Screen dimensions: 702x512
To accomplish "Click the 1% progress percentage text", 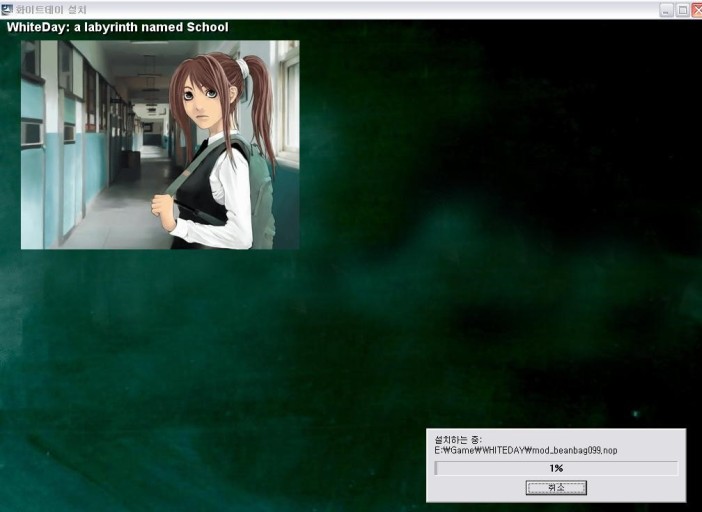I will coord(556,468).
